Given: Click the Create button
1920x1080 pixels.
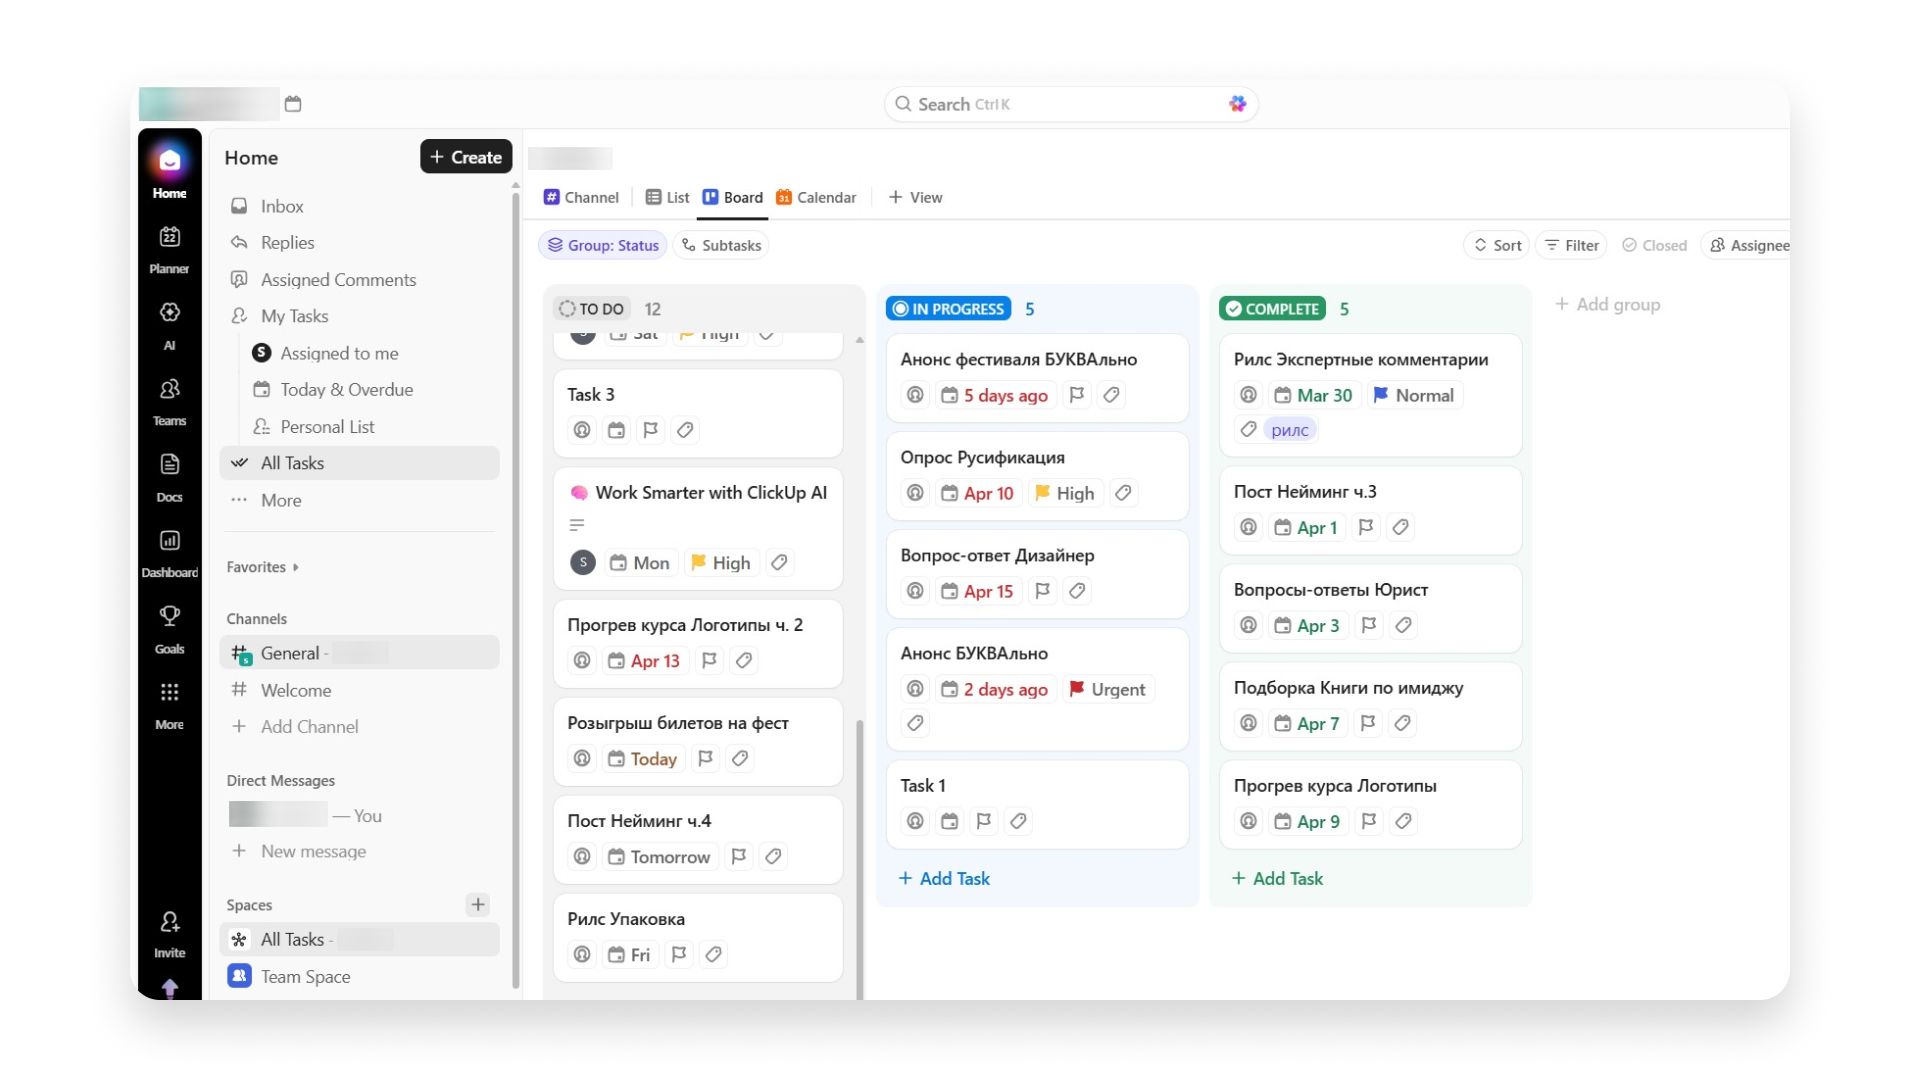Looking at the screenshot, I should click(x=466, y=157).
